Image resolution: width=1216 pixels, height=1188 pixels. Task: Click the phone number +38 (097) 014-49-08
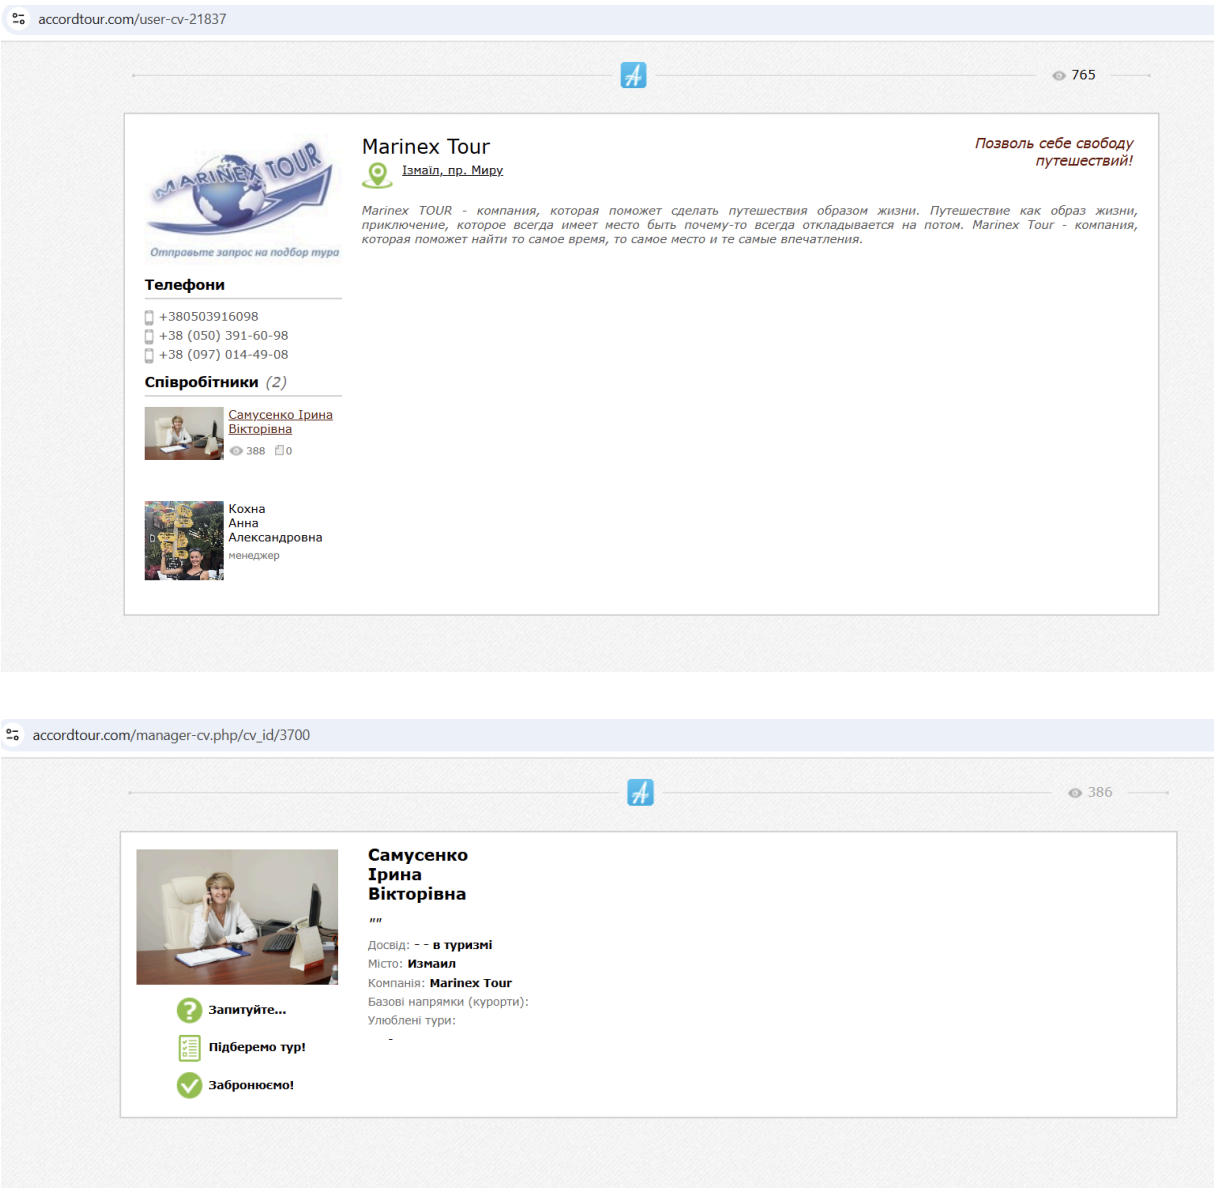pyautogui.click(x=224, y=355)
